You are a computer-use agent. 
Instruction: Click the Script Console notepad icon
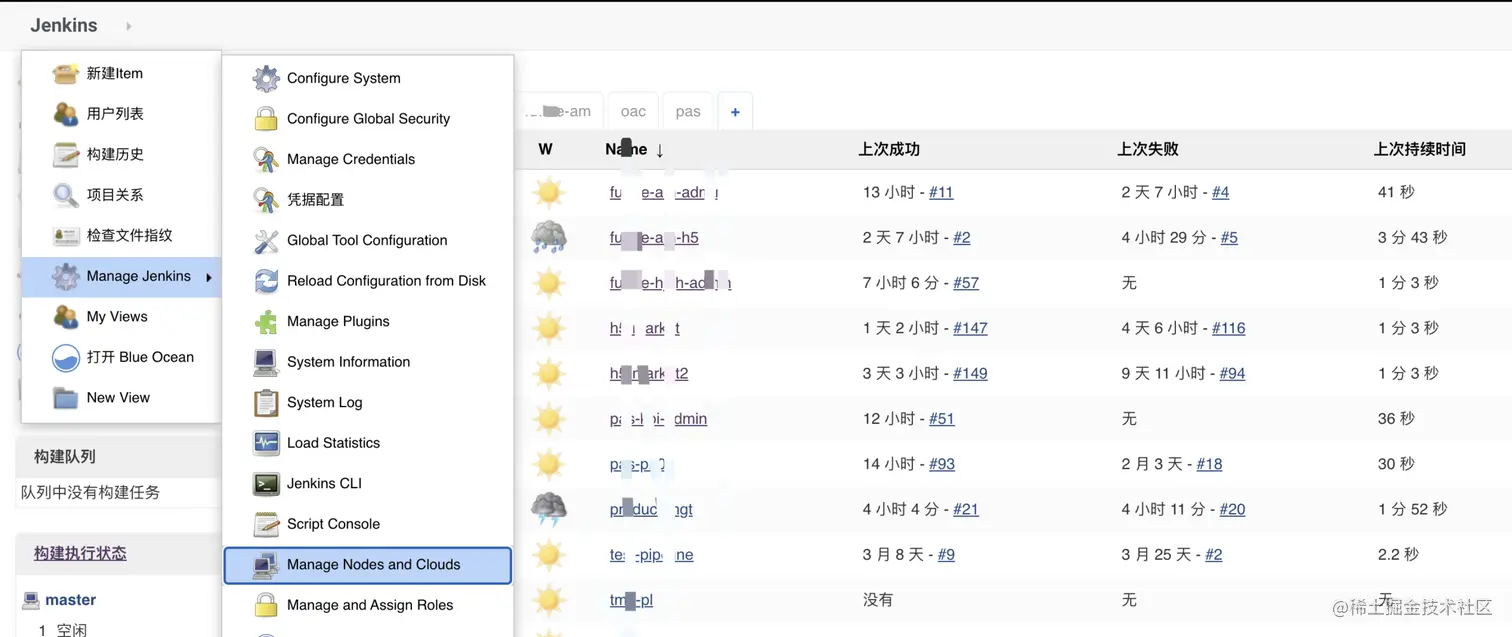pos(266,524)
